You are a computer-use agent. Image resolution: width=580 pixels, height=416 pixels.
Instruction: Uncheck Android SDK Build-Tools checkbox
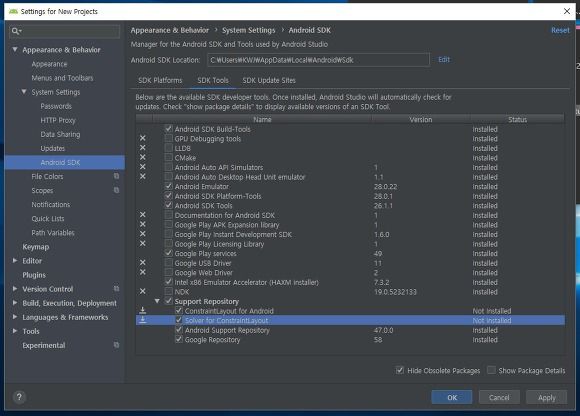click(169, 129)
